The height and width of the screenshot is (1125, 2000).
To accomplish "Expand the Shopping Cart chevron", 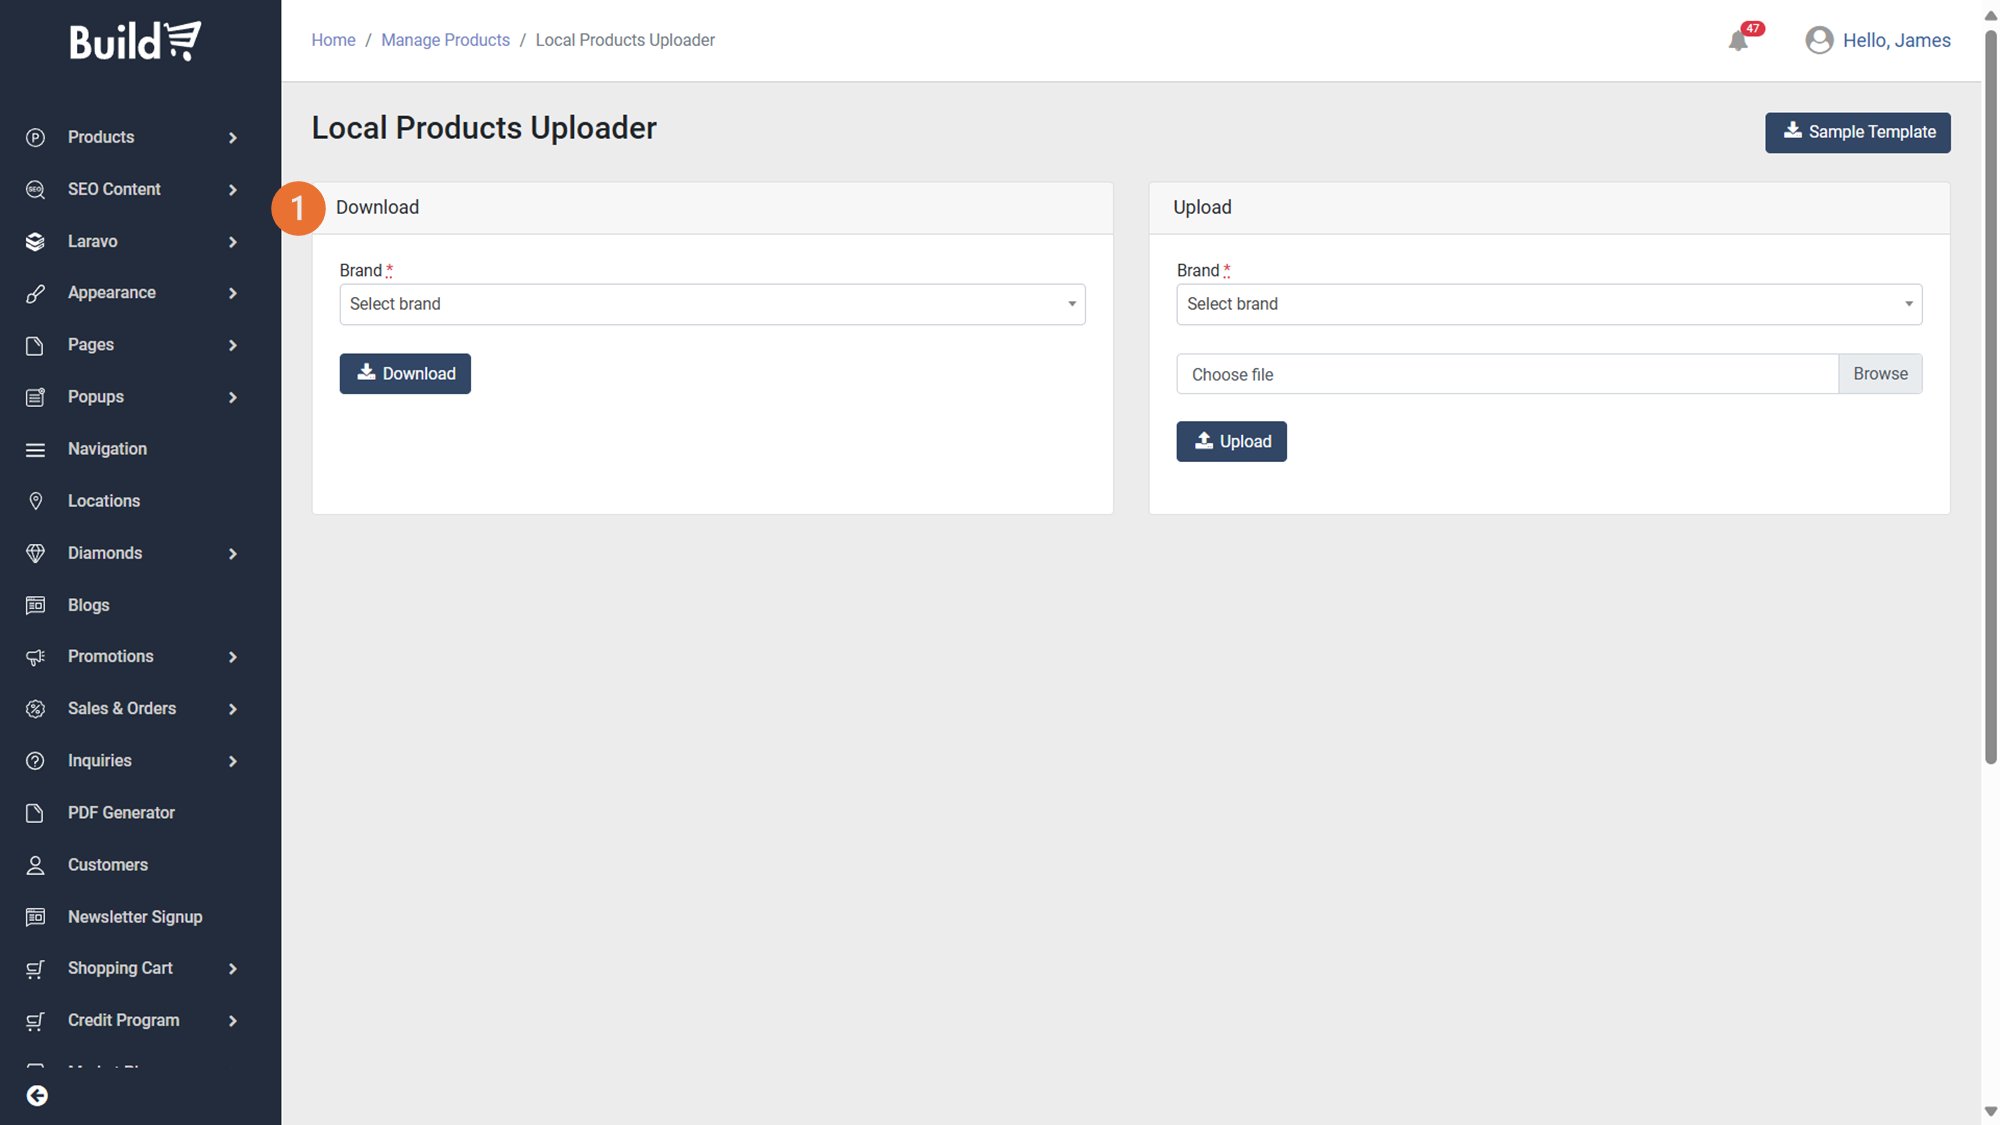I will point(232,969).
